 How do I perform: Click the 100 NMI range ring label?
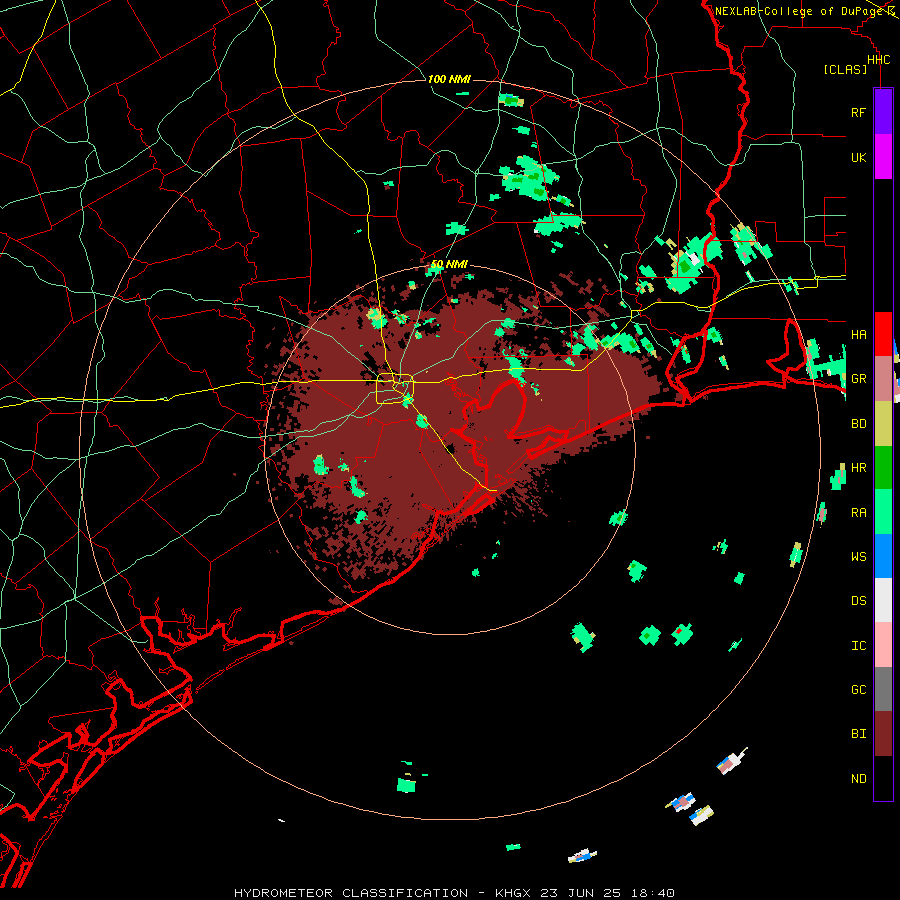coord(449,79)
